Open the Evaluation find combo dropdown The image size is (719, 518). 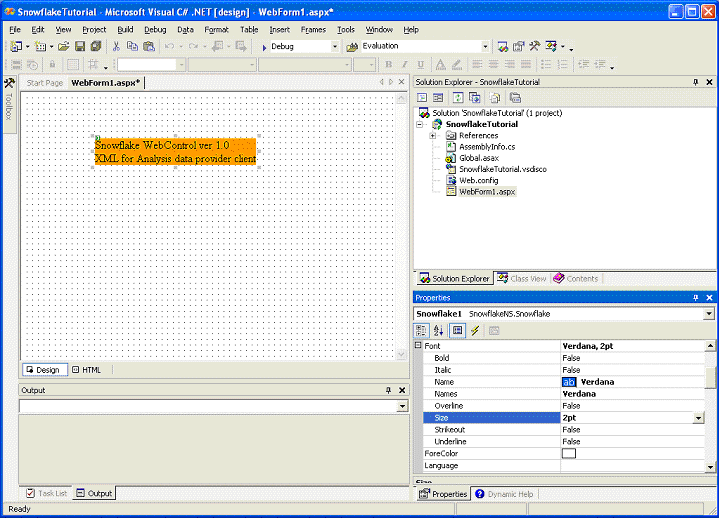[x=485, y=46]
